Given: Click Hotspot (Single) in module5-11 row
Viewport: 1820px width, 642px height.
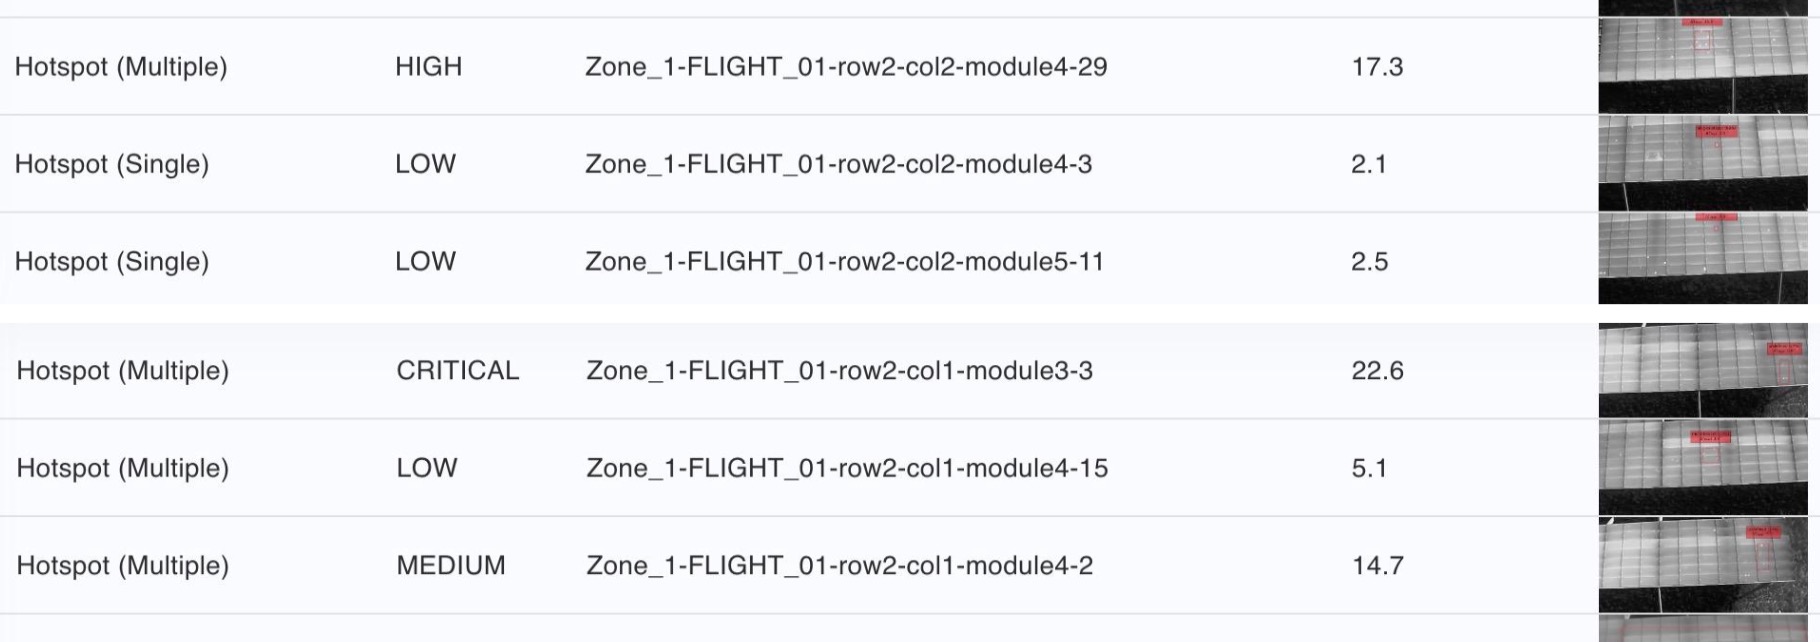Looking at the screenshot, I should [112, 262].
